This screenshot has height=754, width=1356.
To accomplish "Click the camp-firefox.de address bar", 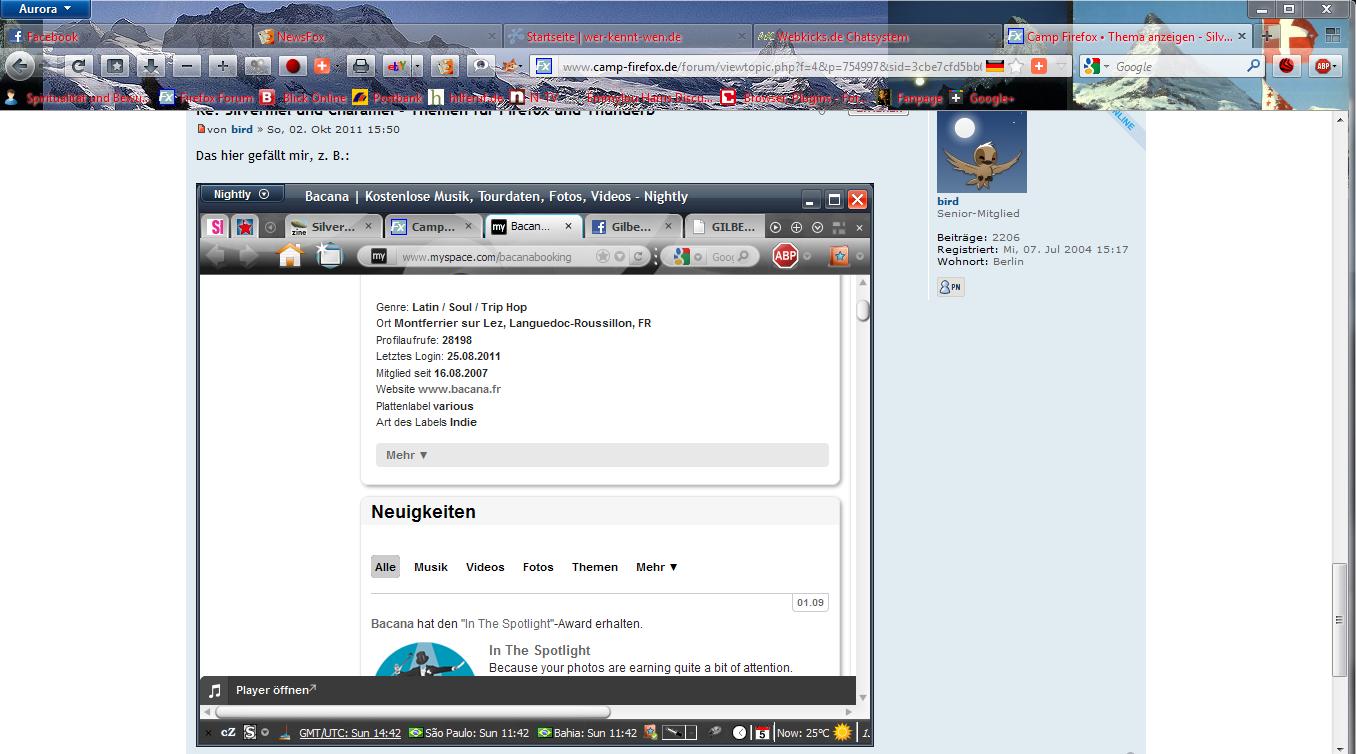I will 770,66.
